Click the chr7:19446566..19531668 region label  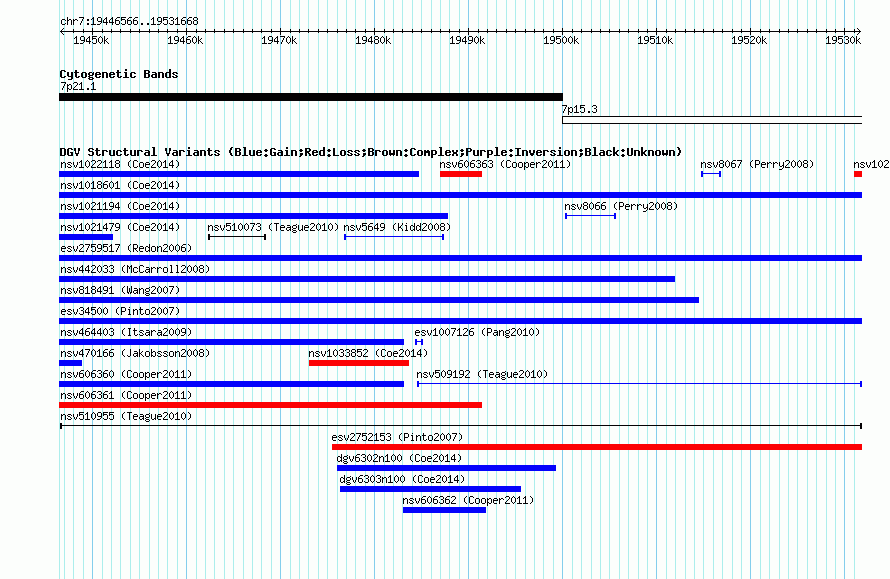[x=129, y=22]
